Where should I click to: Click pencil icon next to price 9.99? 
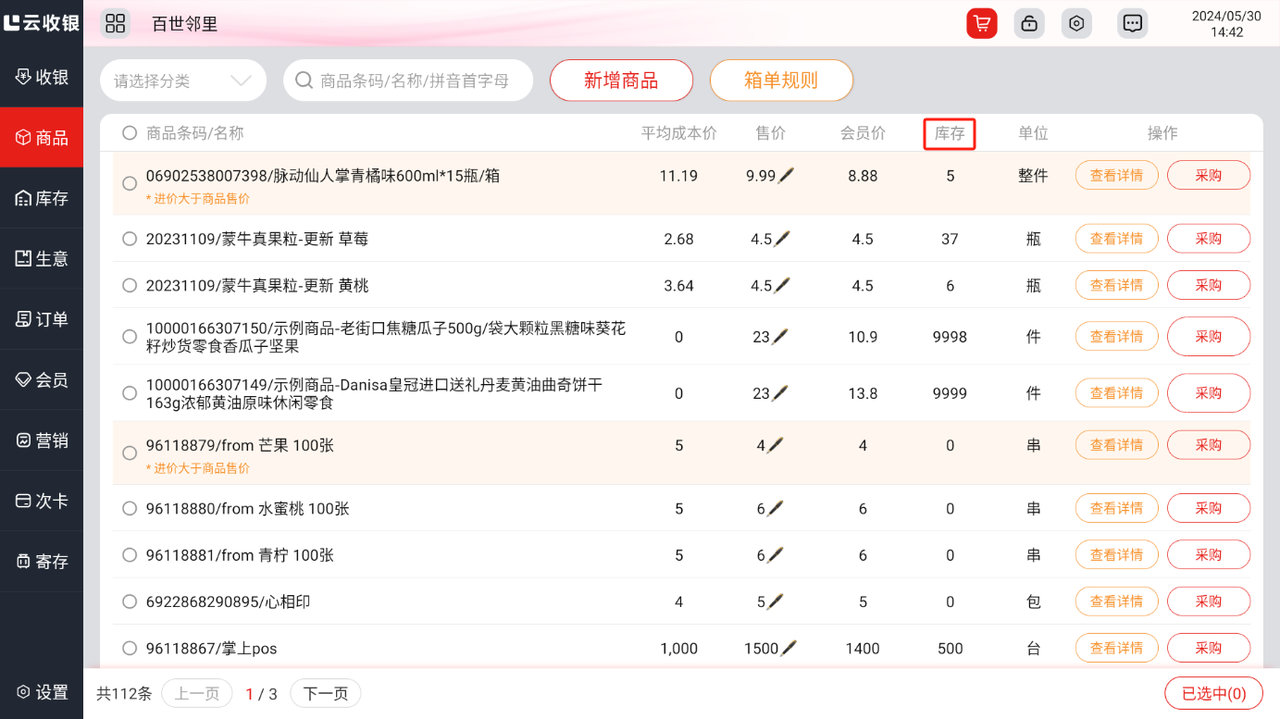point(787,176)
